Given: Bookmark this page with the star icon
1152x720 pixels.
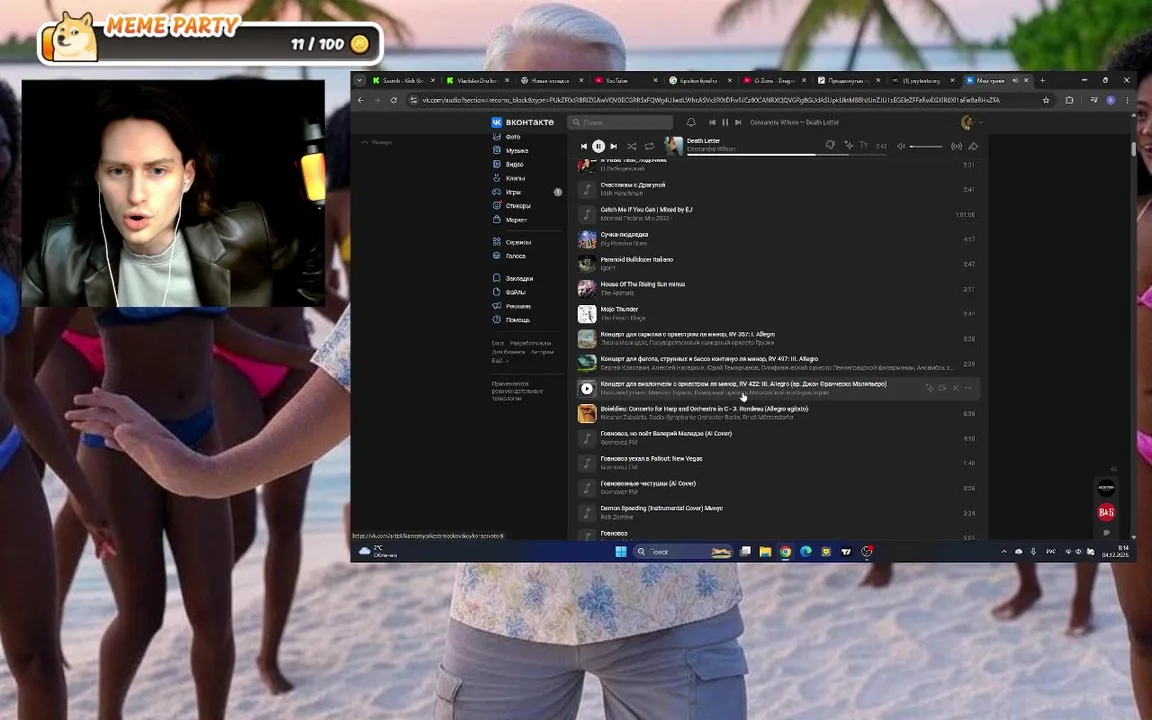Looking at the screenshot, I should 1046,100.
